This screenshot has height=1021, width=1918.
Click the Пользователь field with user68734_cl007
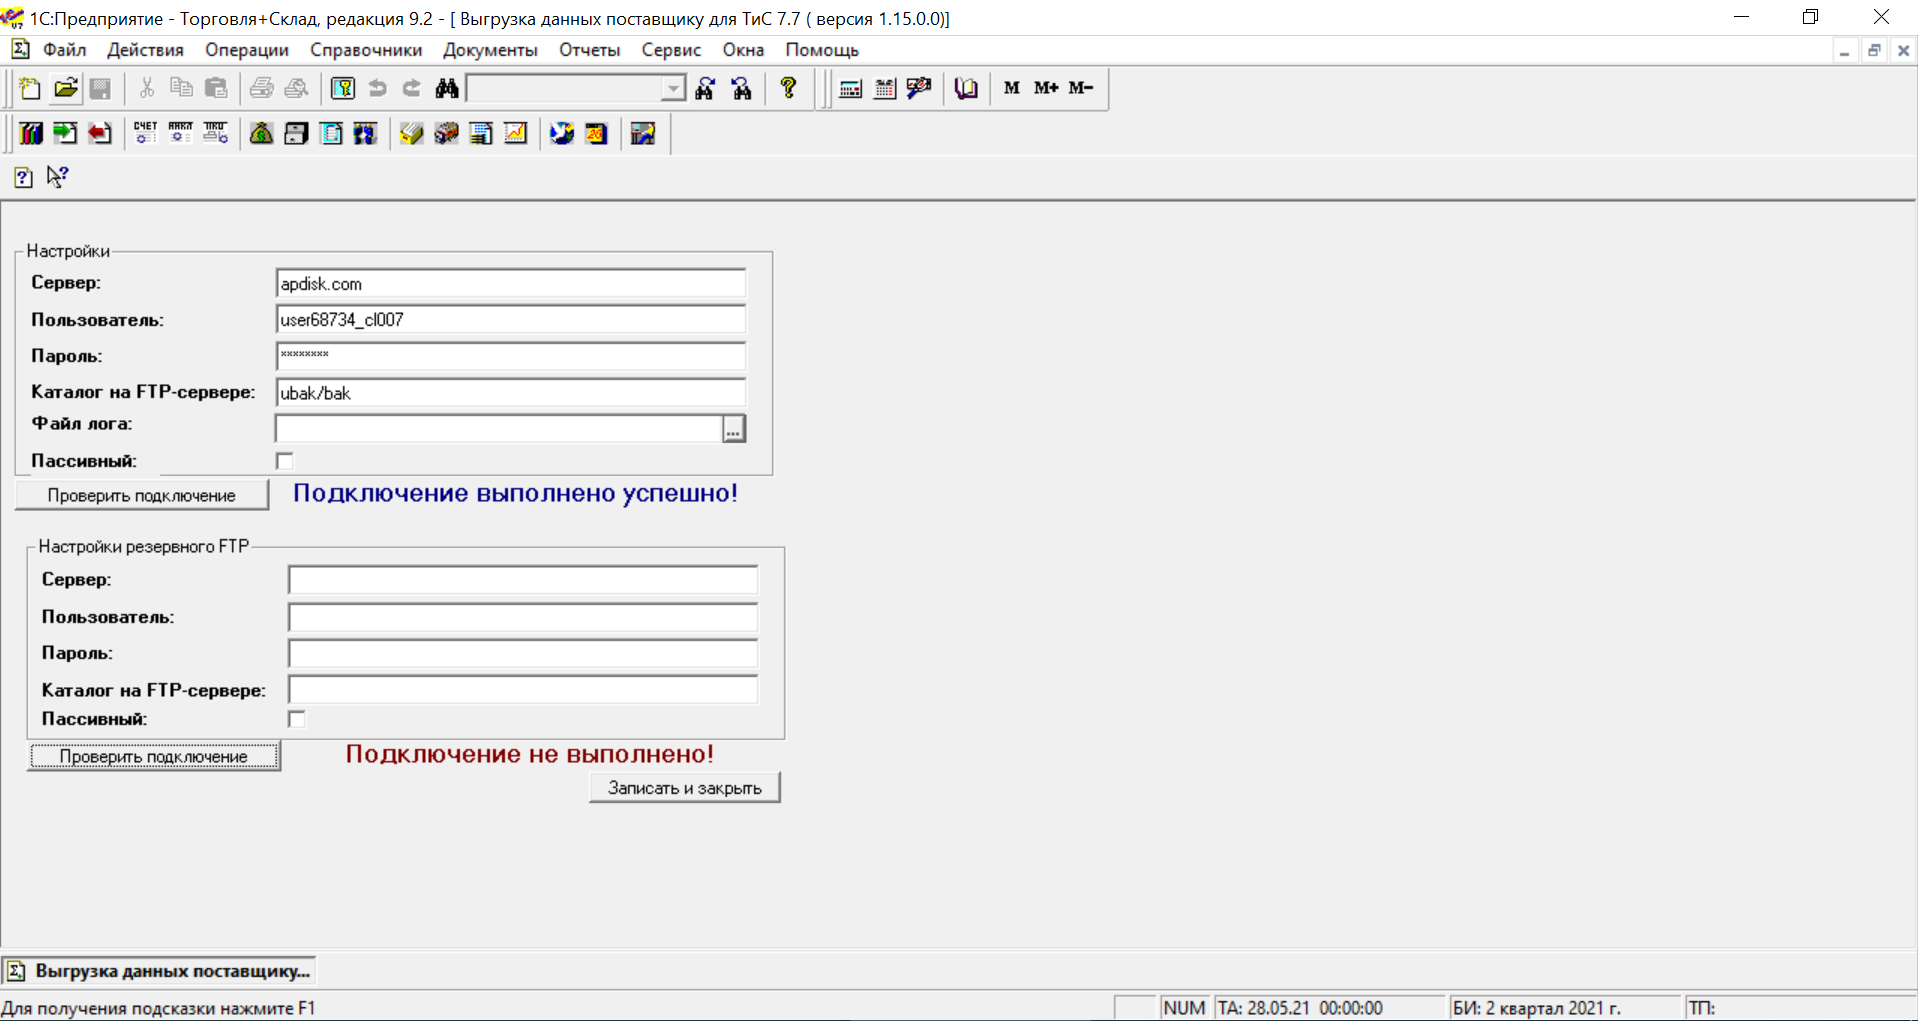(510, 320)
